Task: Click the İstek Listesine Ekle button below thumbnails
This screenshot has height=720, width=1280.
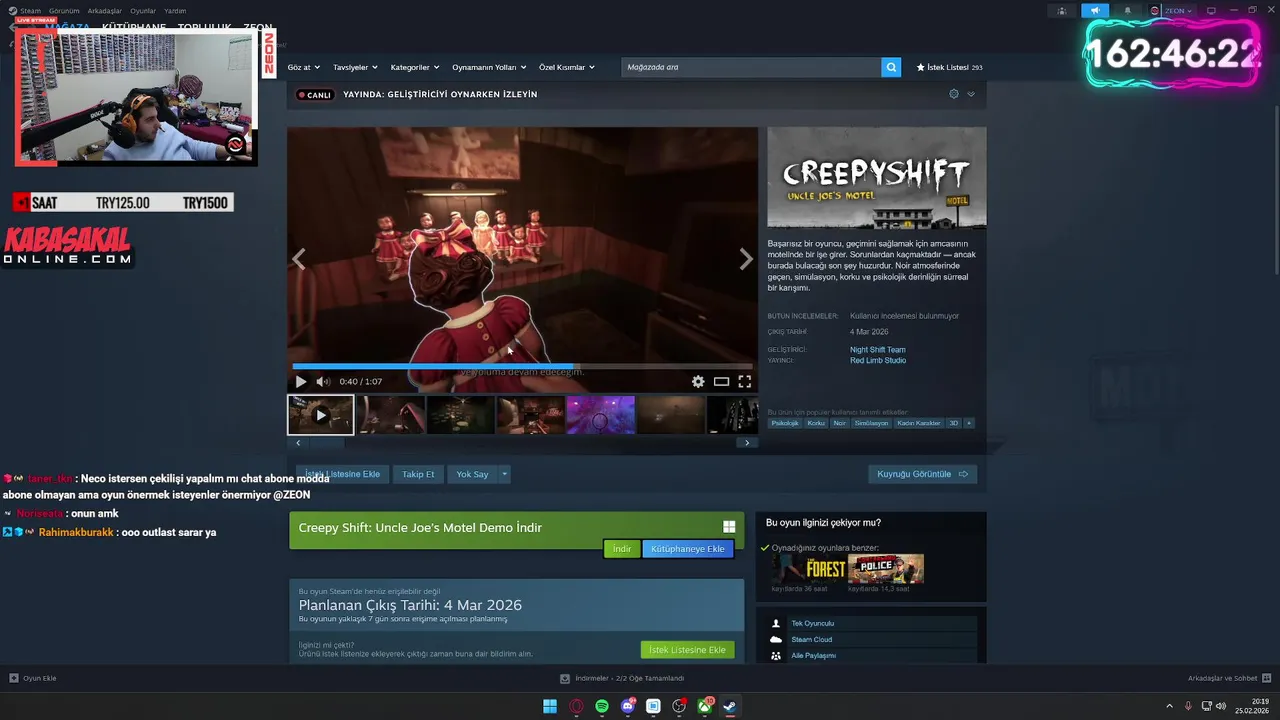Action: (342, 474)
